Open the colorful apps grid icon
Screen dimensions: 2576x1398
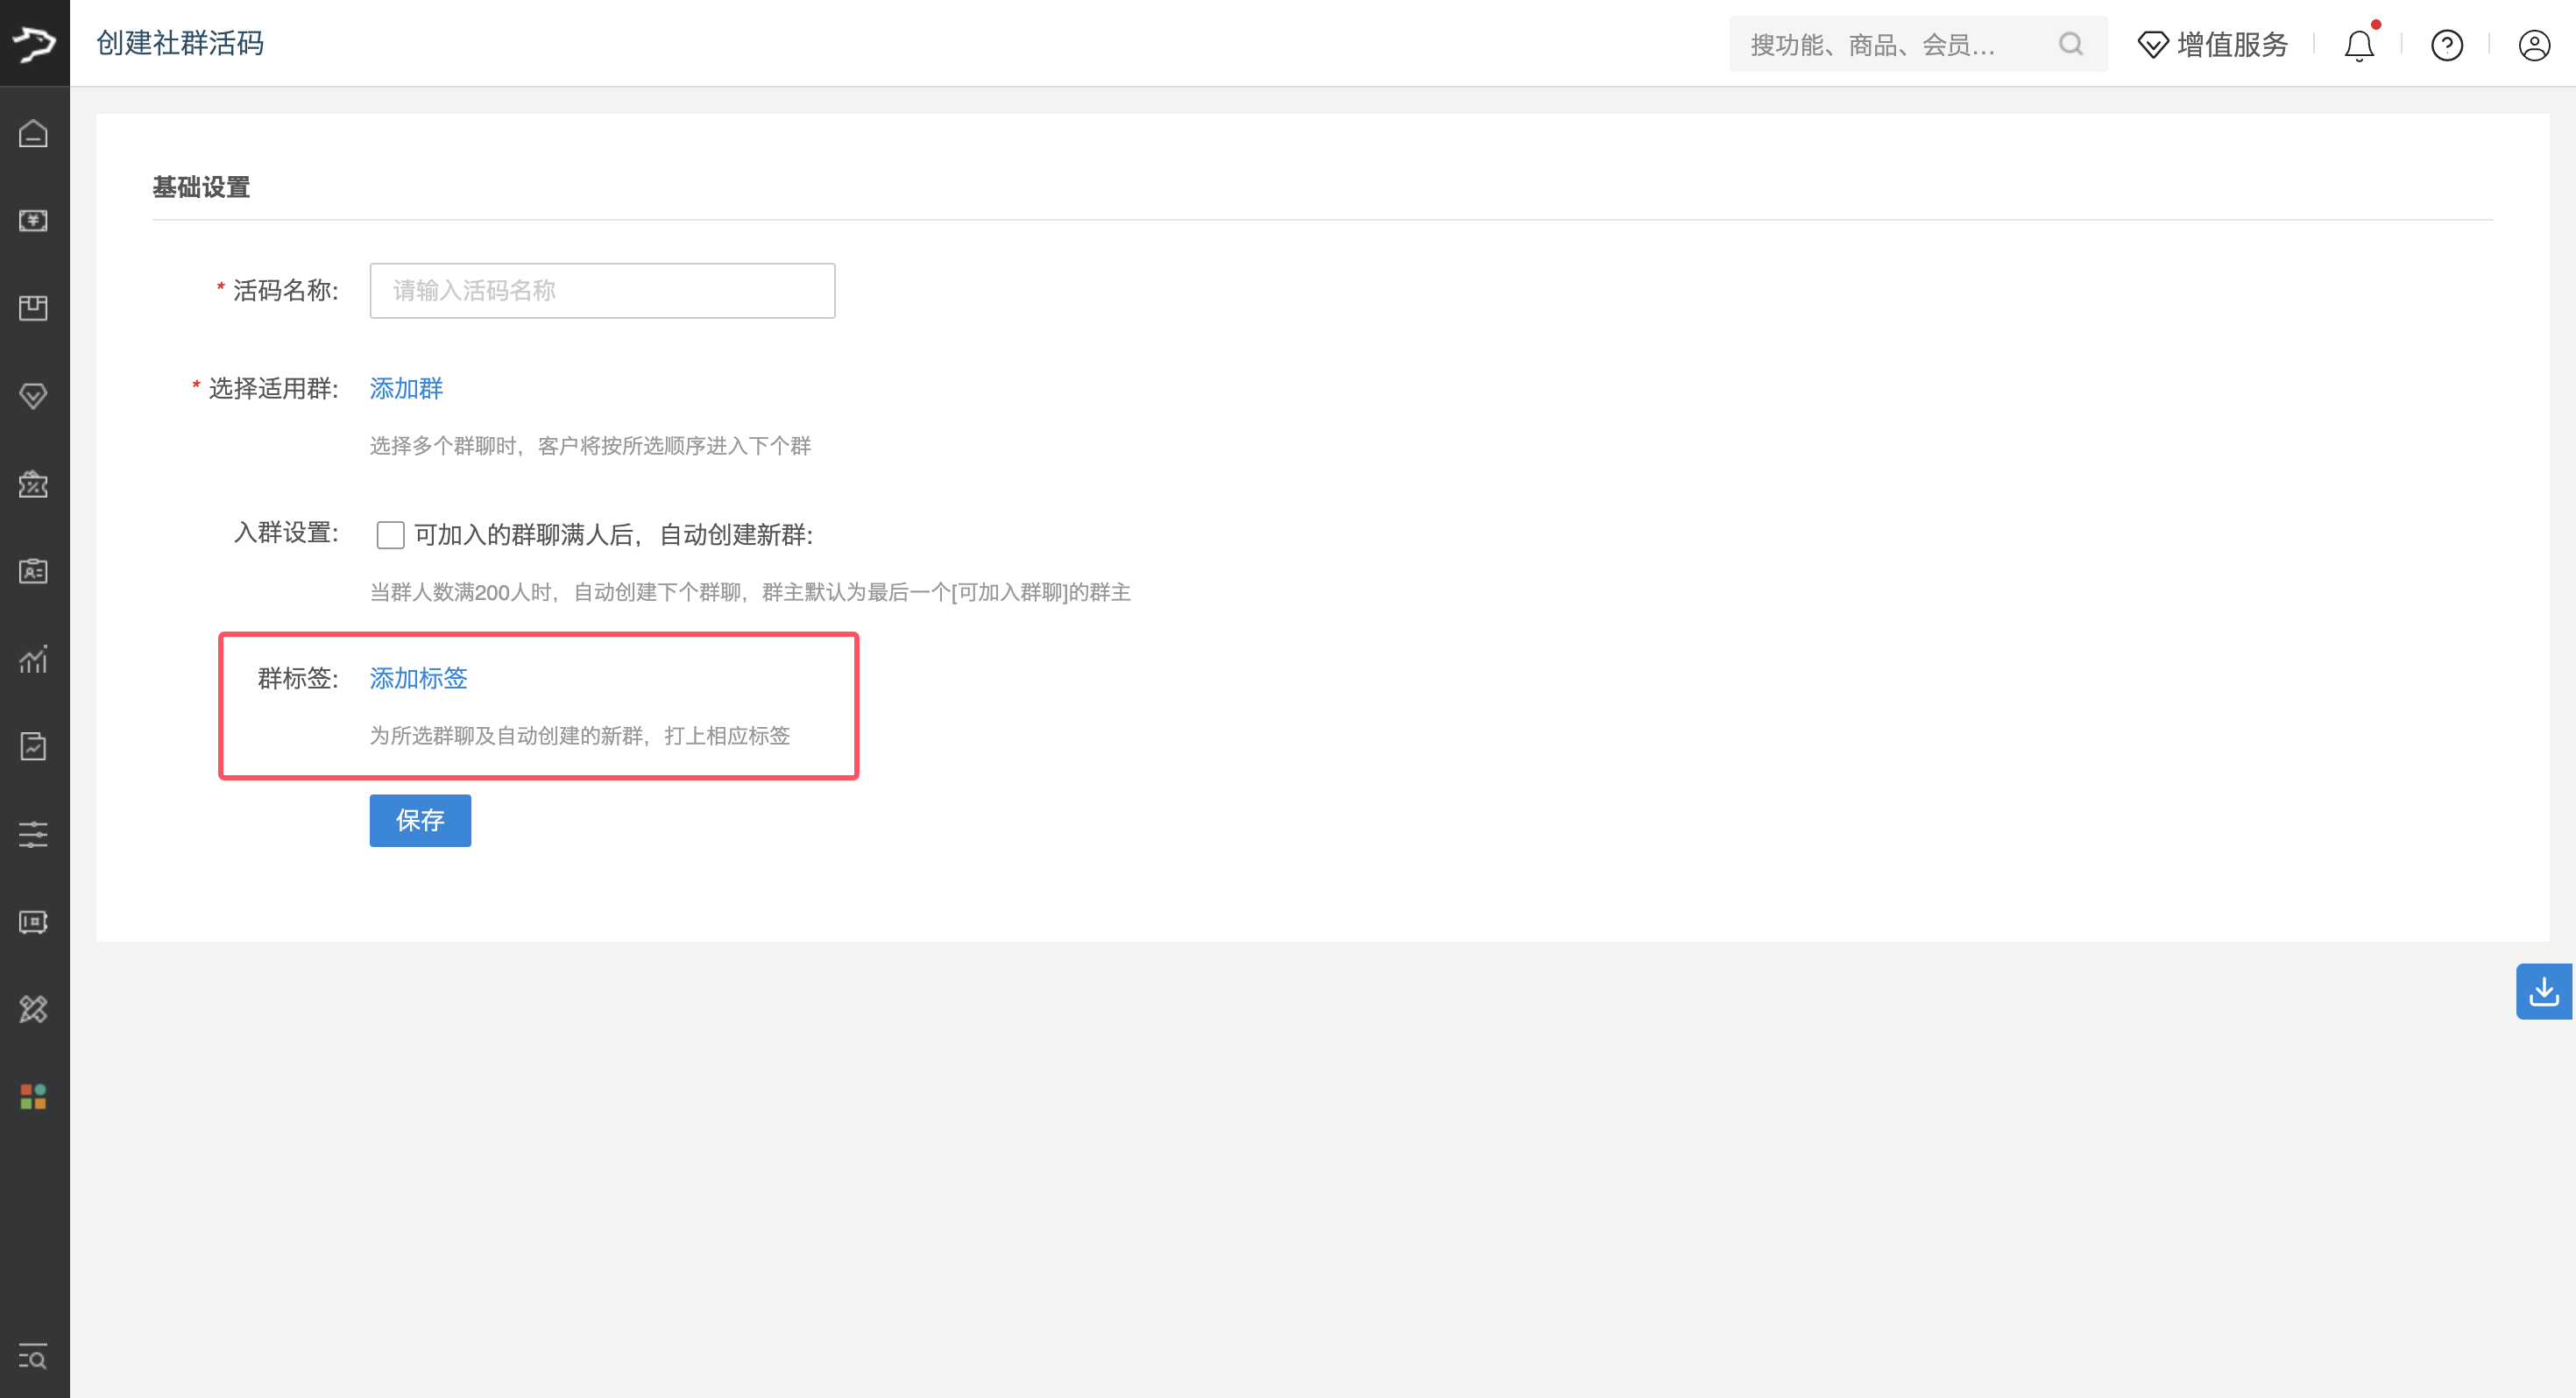33,1097
